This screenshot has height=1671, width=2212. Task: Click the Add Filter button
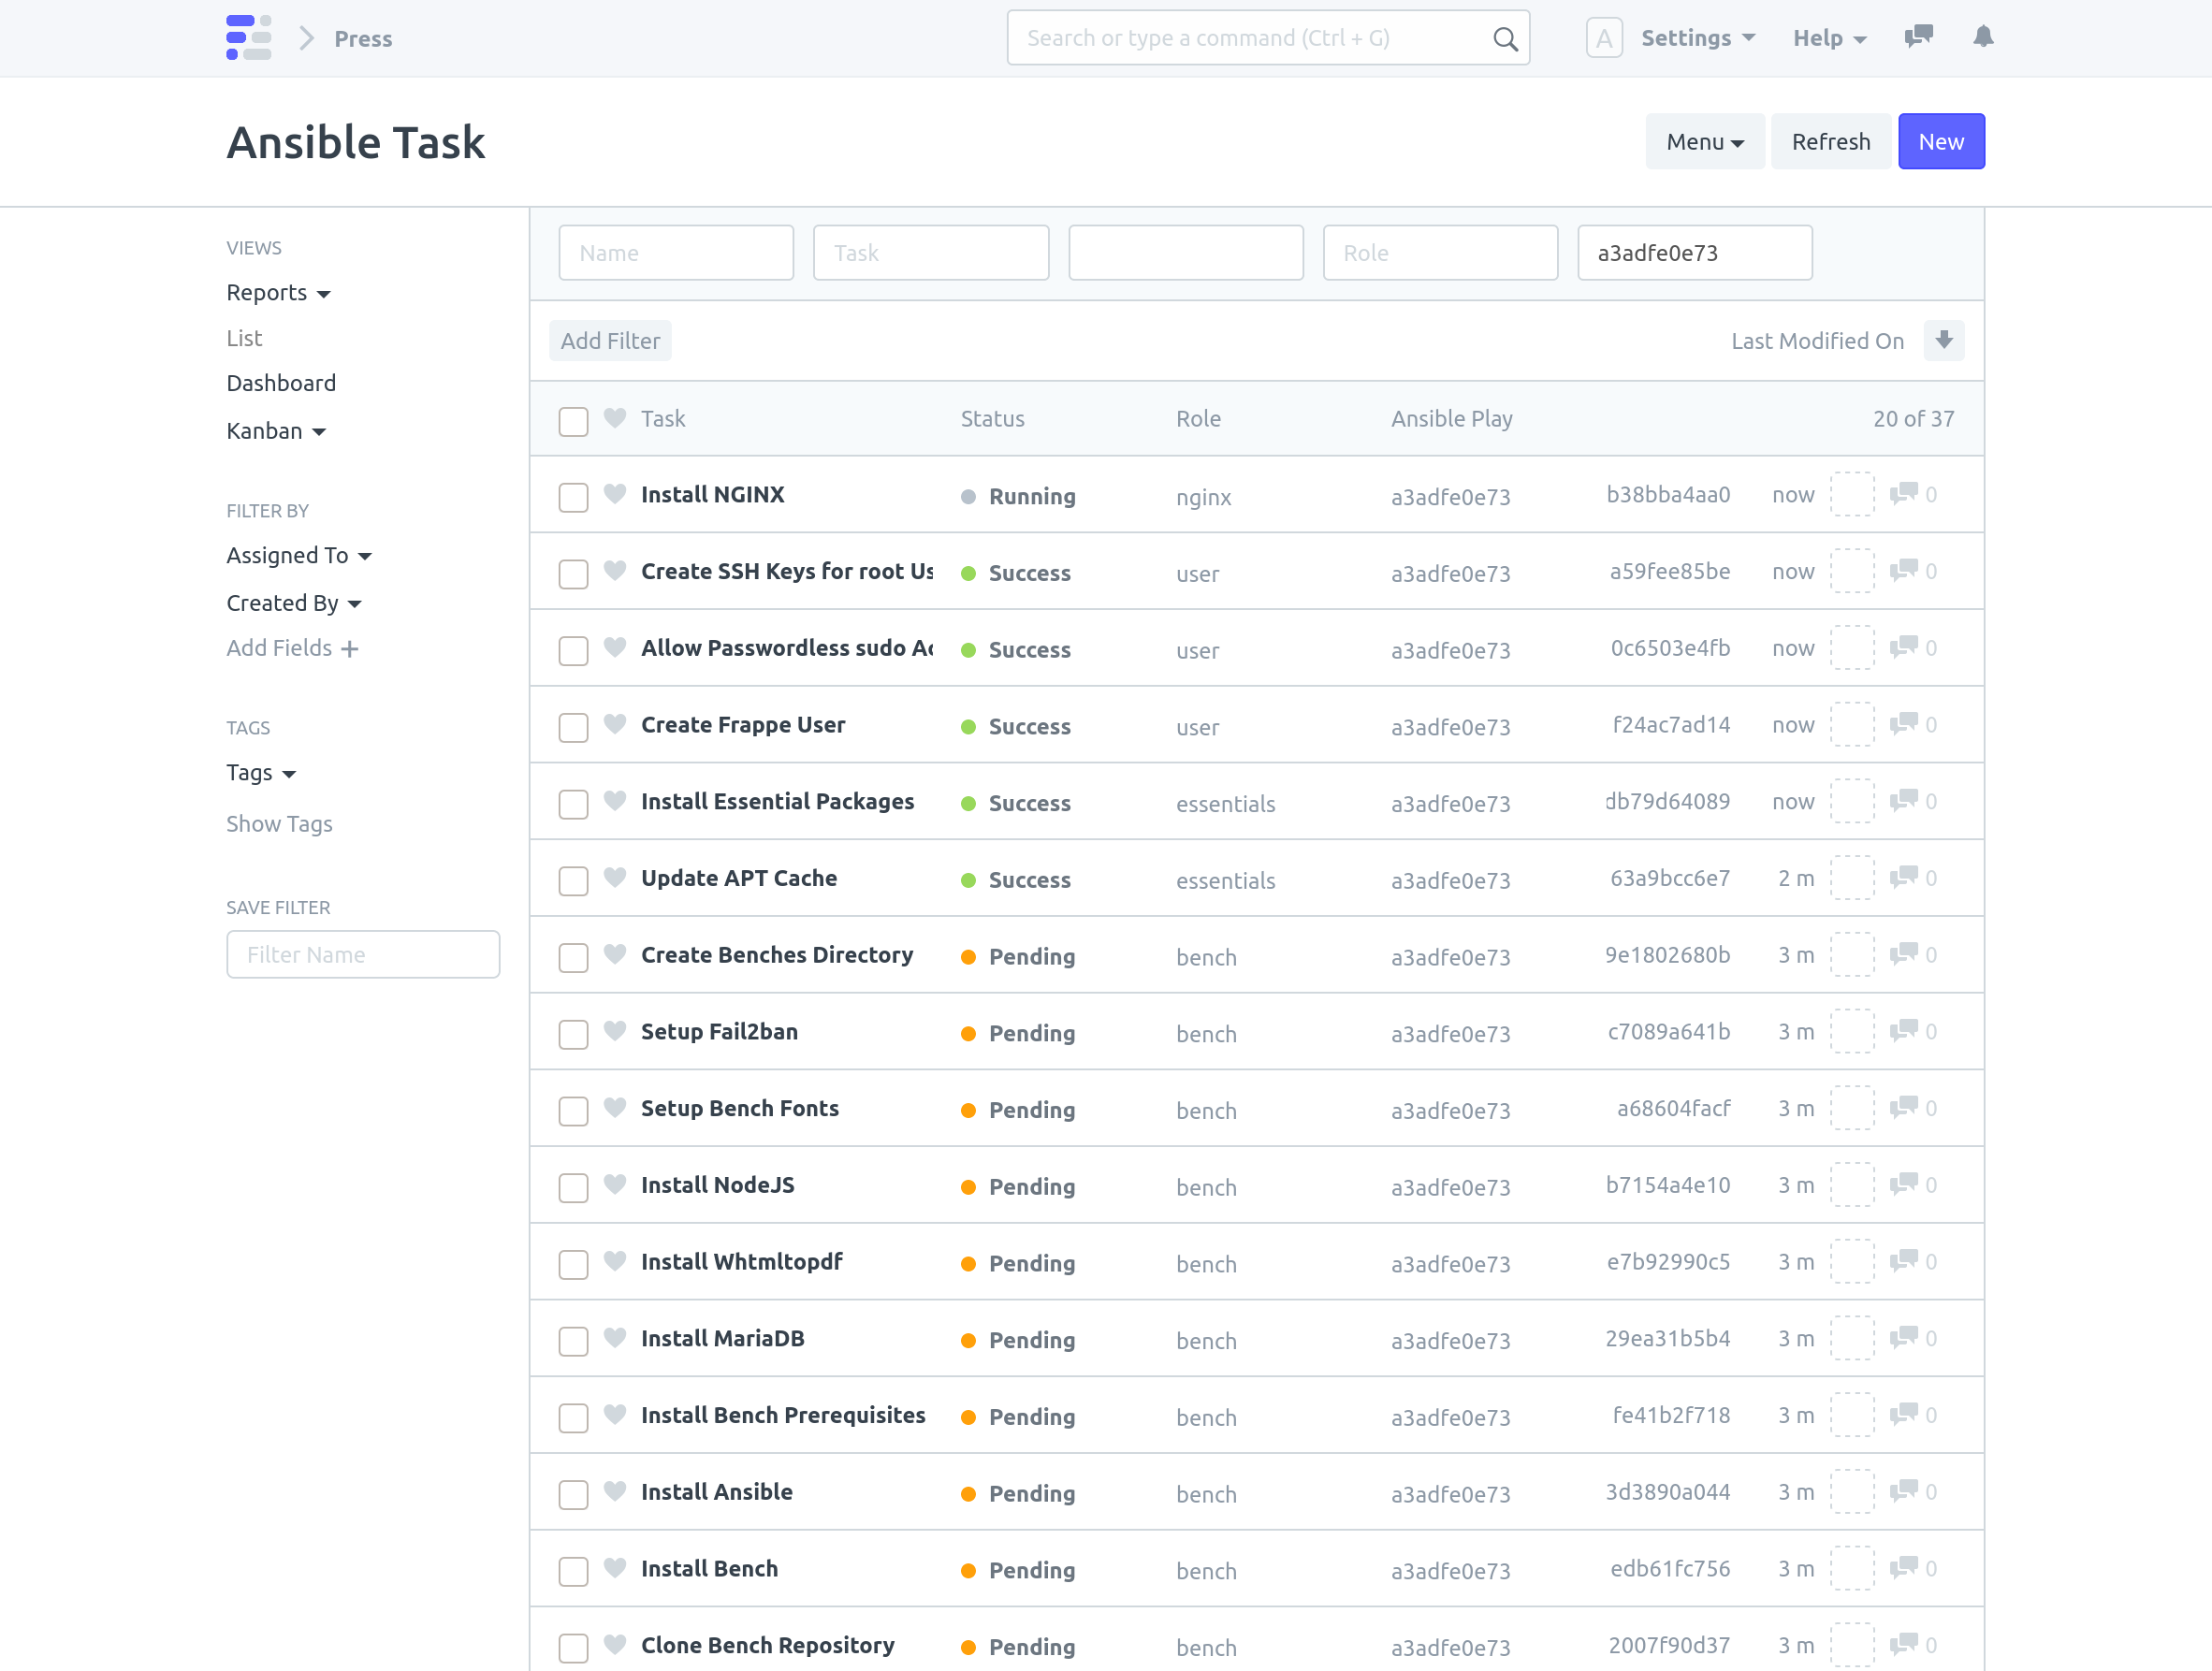coord(610,340)
